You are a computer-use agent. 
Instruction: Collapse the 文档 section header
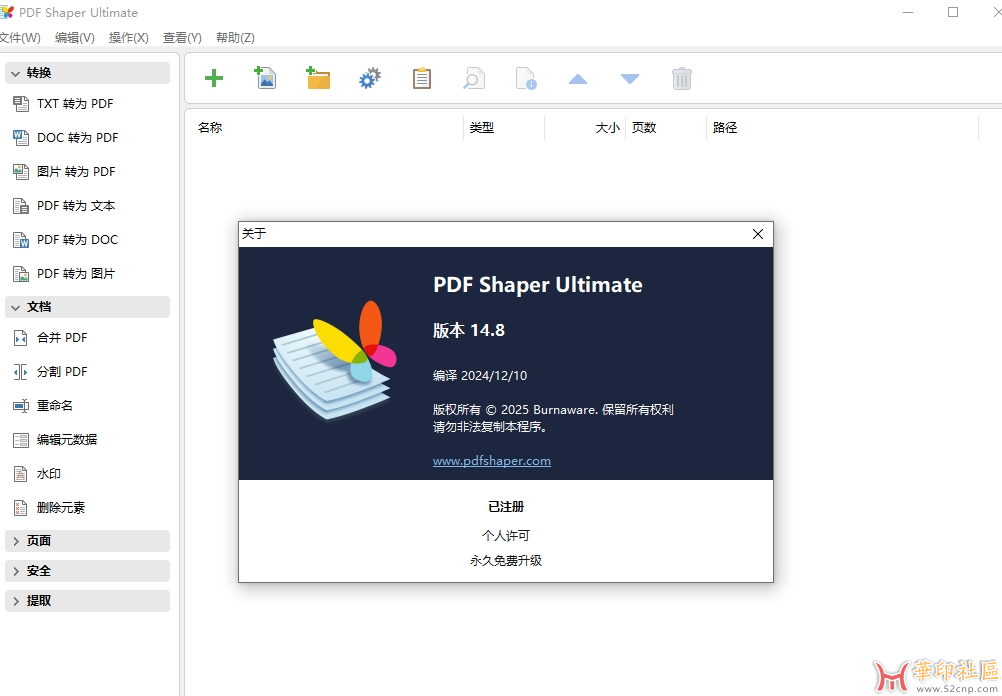click(87, 307)
